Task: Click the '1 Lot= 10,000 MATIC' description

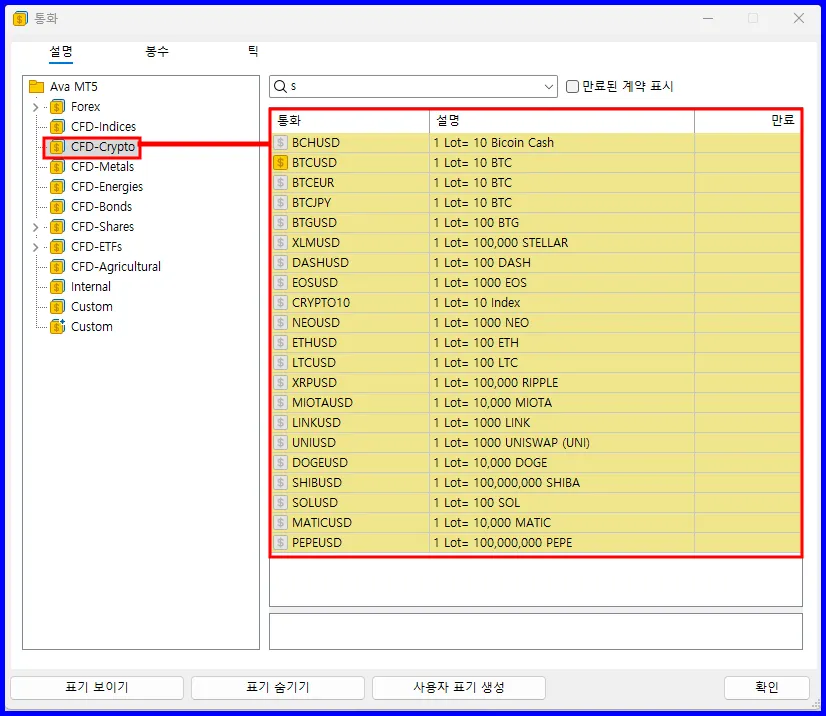Action: [493, 523]
